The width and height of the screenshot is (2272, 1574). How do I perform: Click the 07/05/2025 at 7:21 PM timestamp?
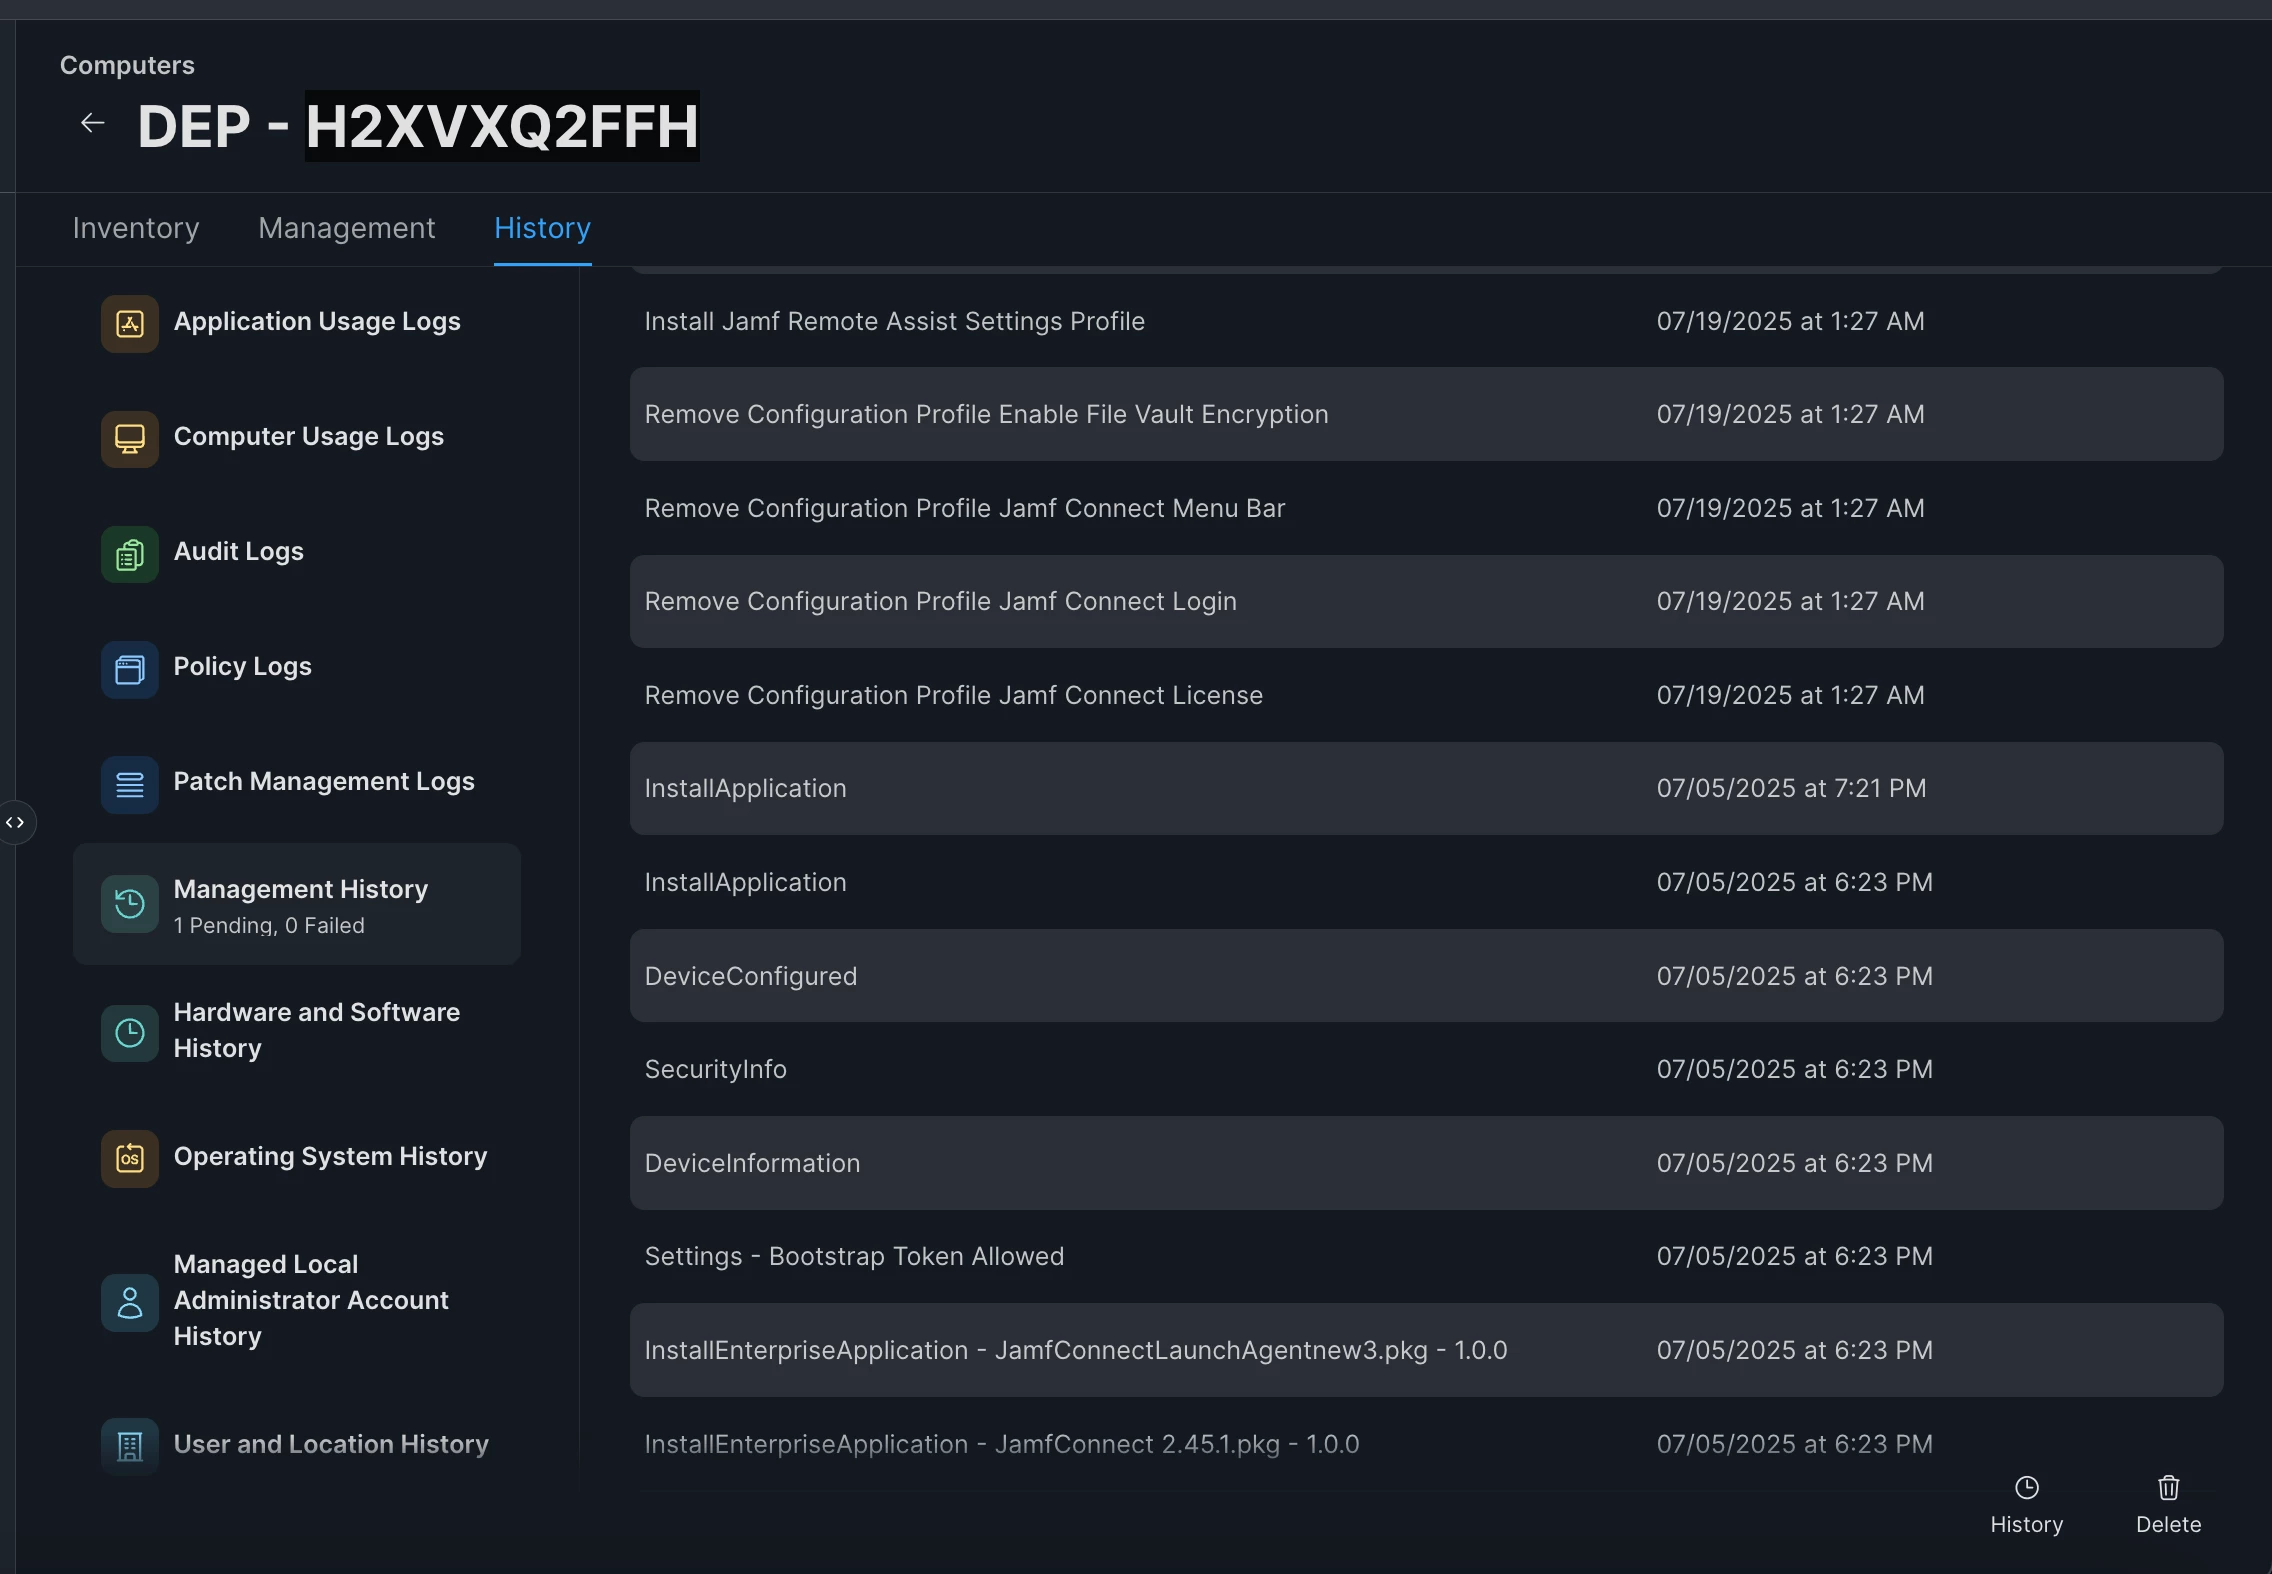pos(1791,788)
